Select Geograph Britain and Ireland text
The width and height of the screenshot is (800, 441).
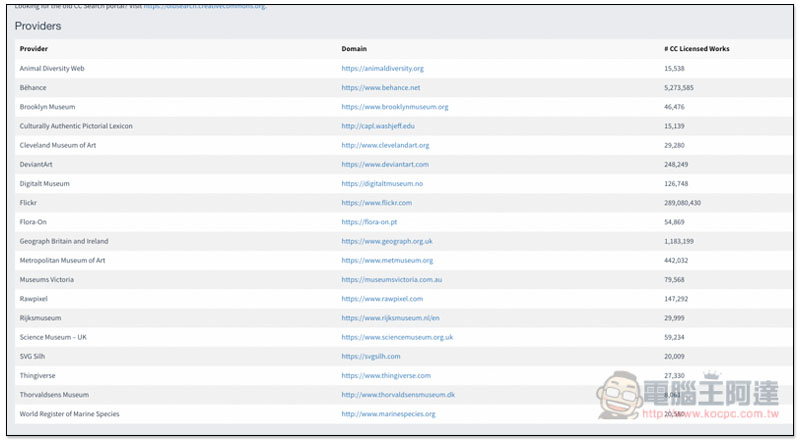pos(64,241)
